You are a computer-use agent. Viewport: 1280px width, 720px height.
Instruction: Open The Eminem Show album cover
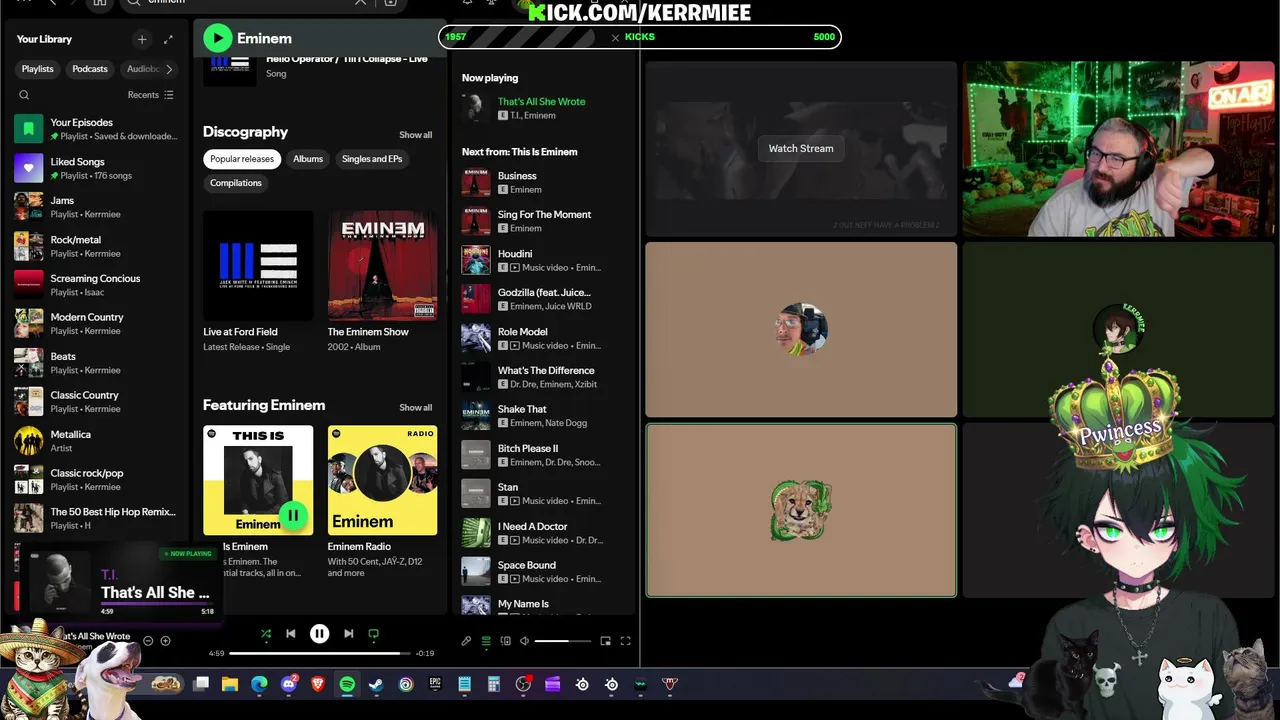[382, 265]
